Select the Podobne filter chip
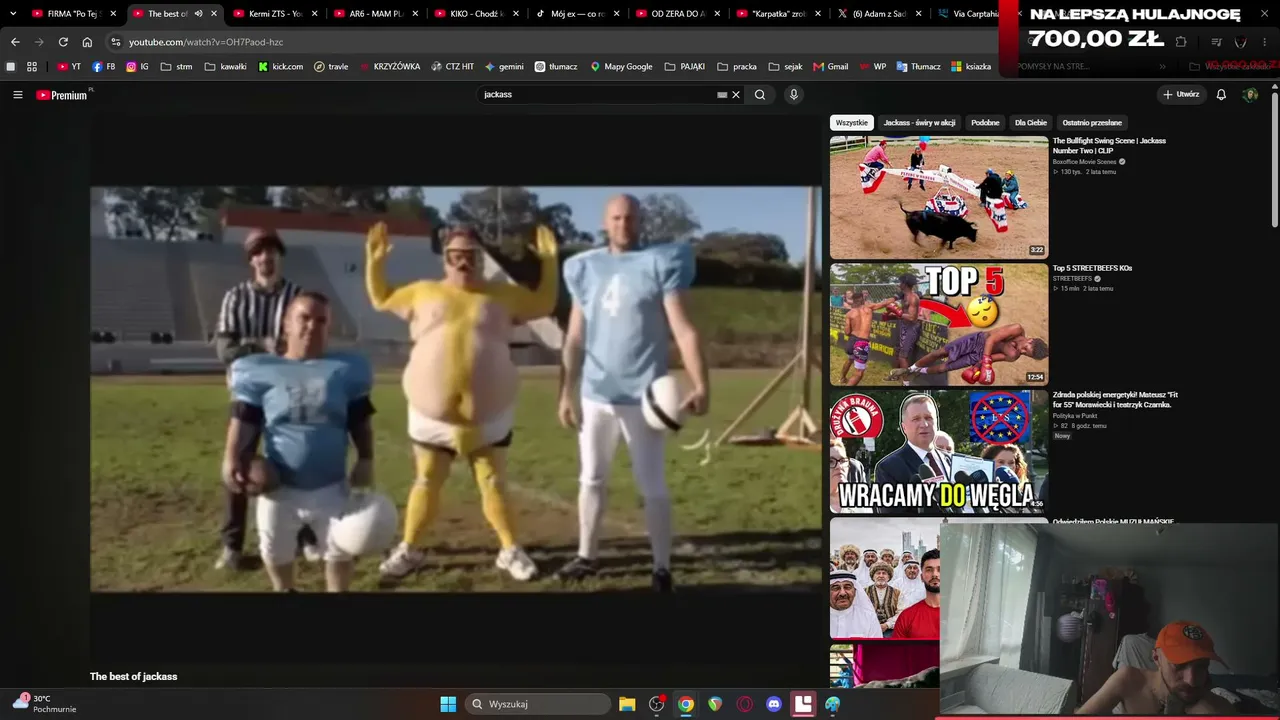Screen dimensions: 1280x720 [x=985, y=123]
